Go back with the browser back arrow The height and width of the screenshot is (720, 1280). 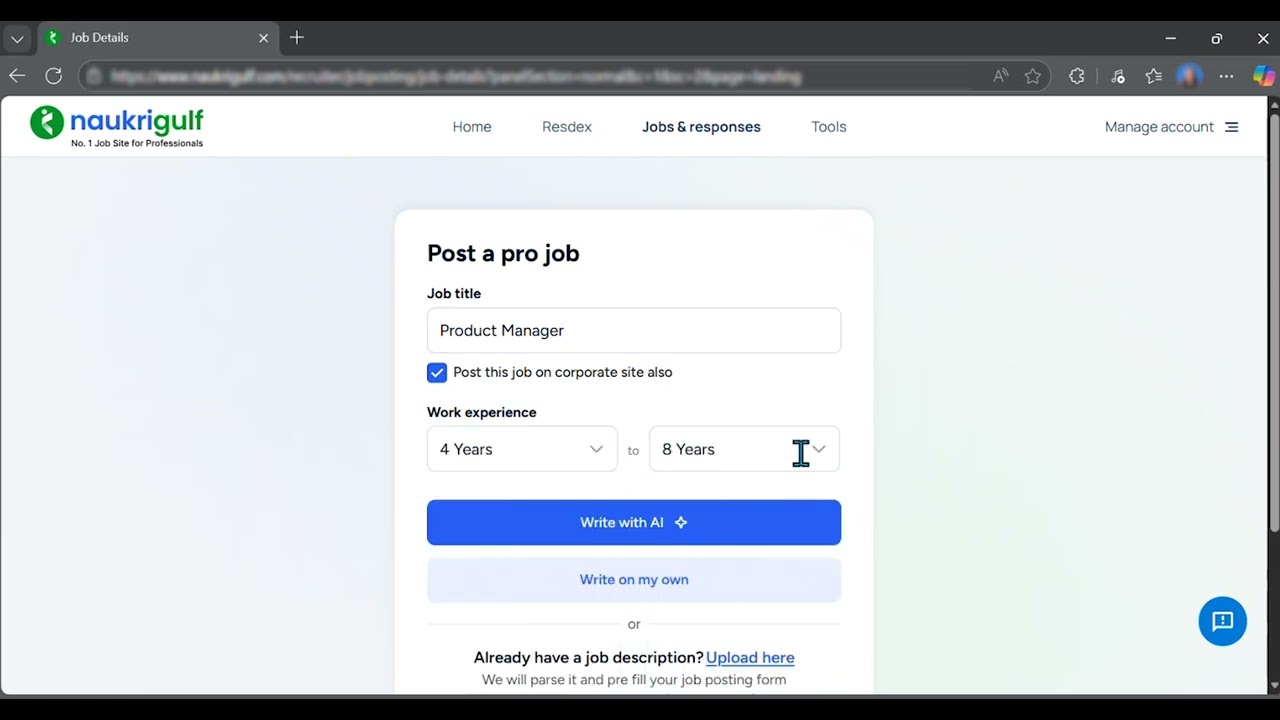pyautogui.click(x=17, y=76)
